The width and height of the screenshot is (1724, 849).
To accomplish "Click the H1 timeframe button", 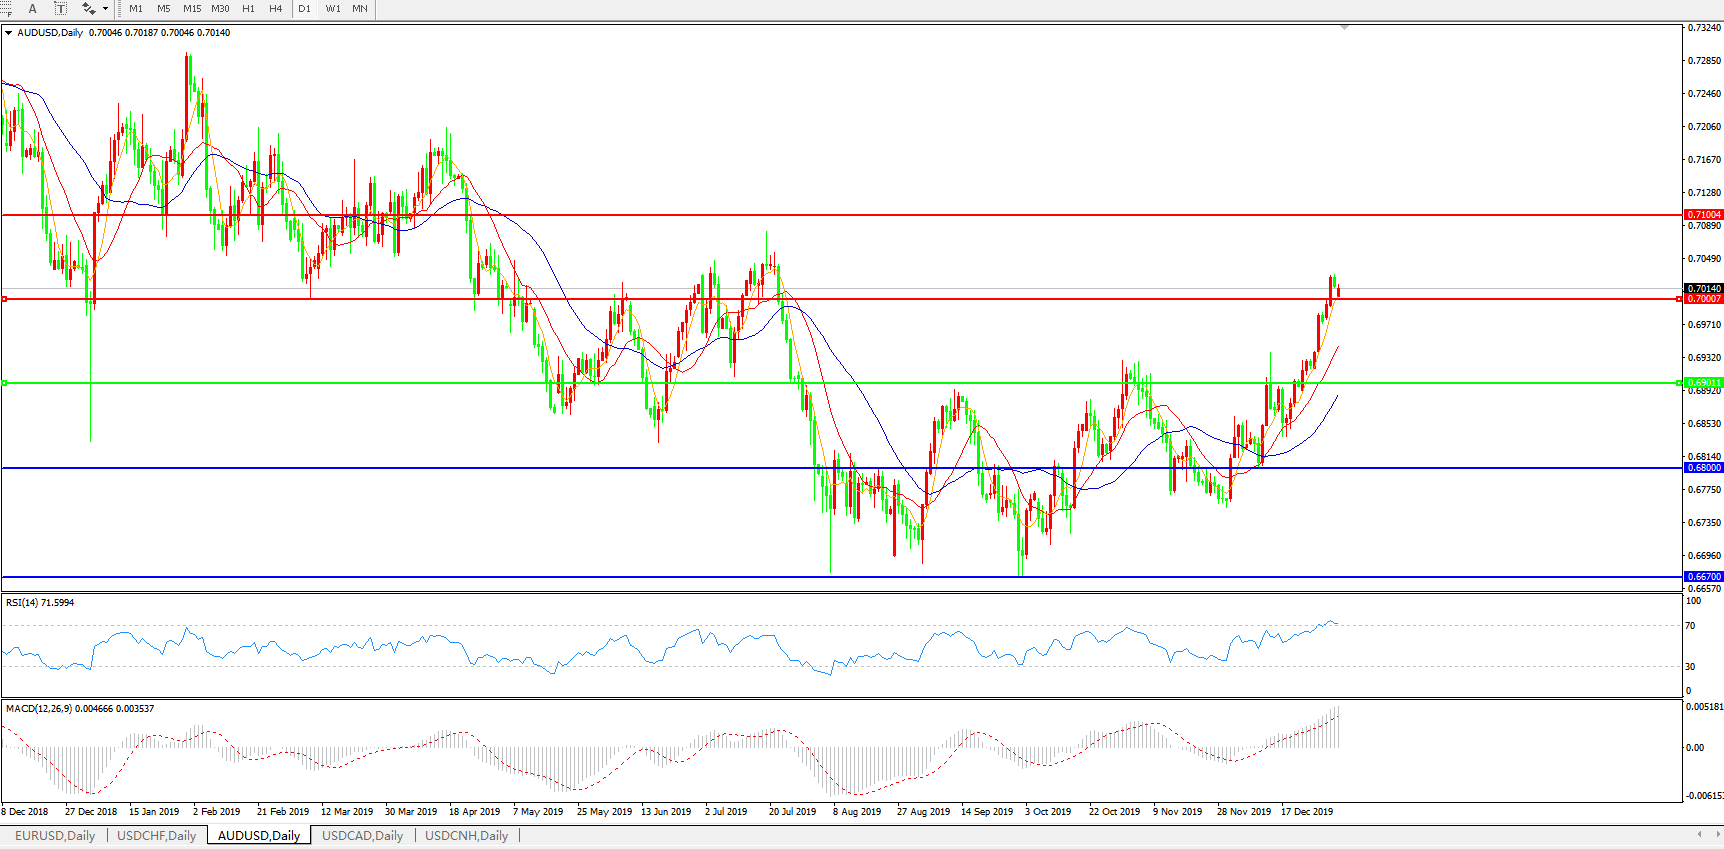I will 248,9.
